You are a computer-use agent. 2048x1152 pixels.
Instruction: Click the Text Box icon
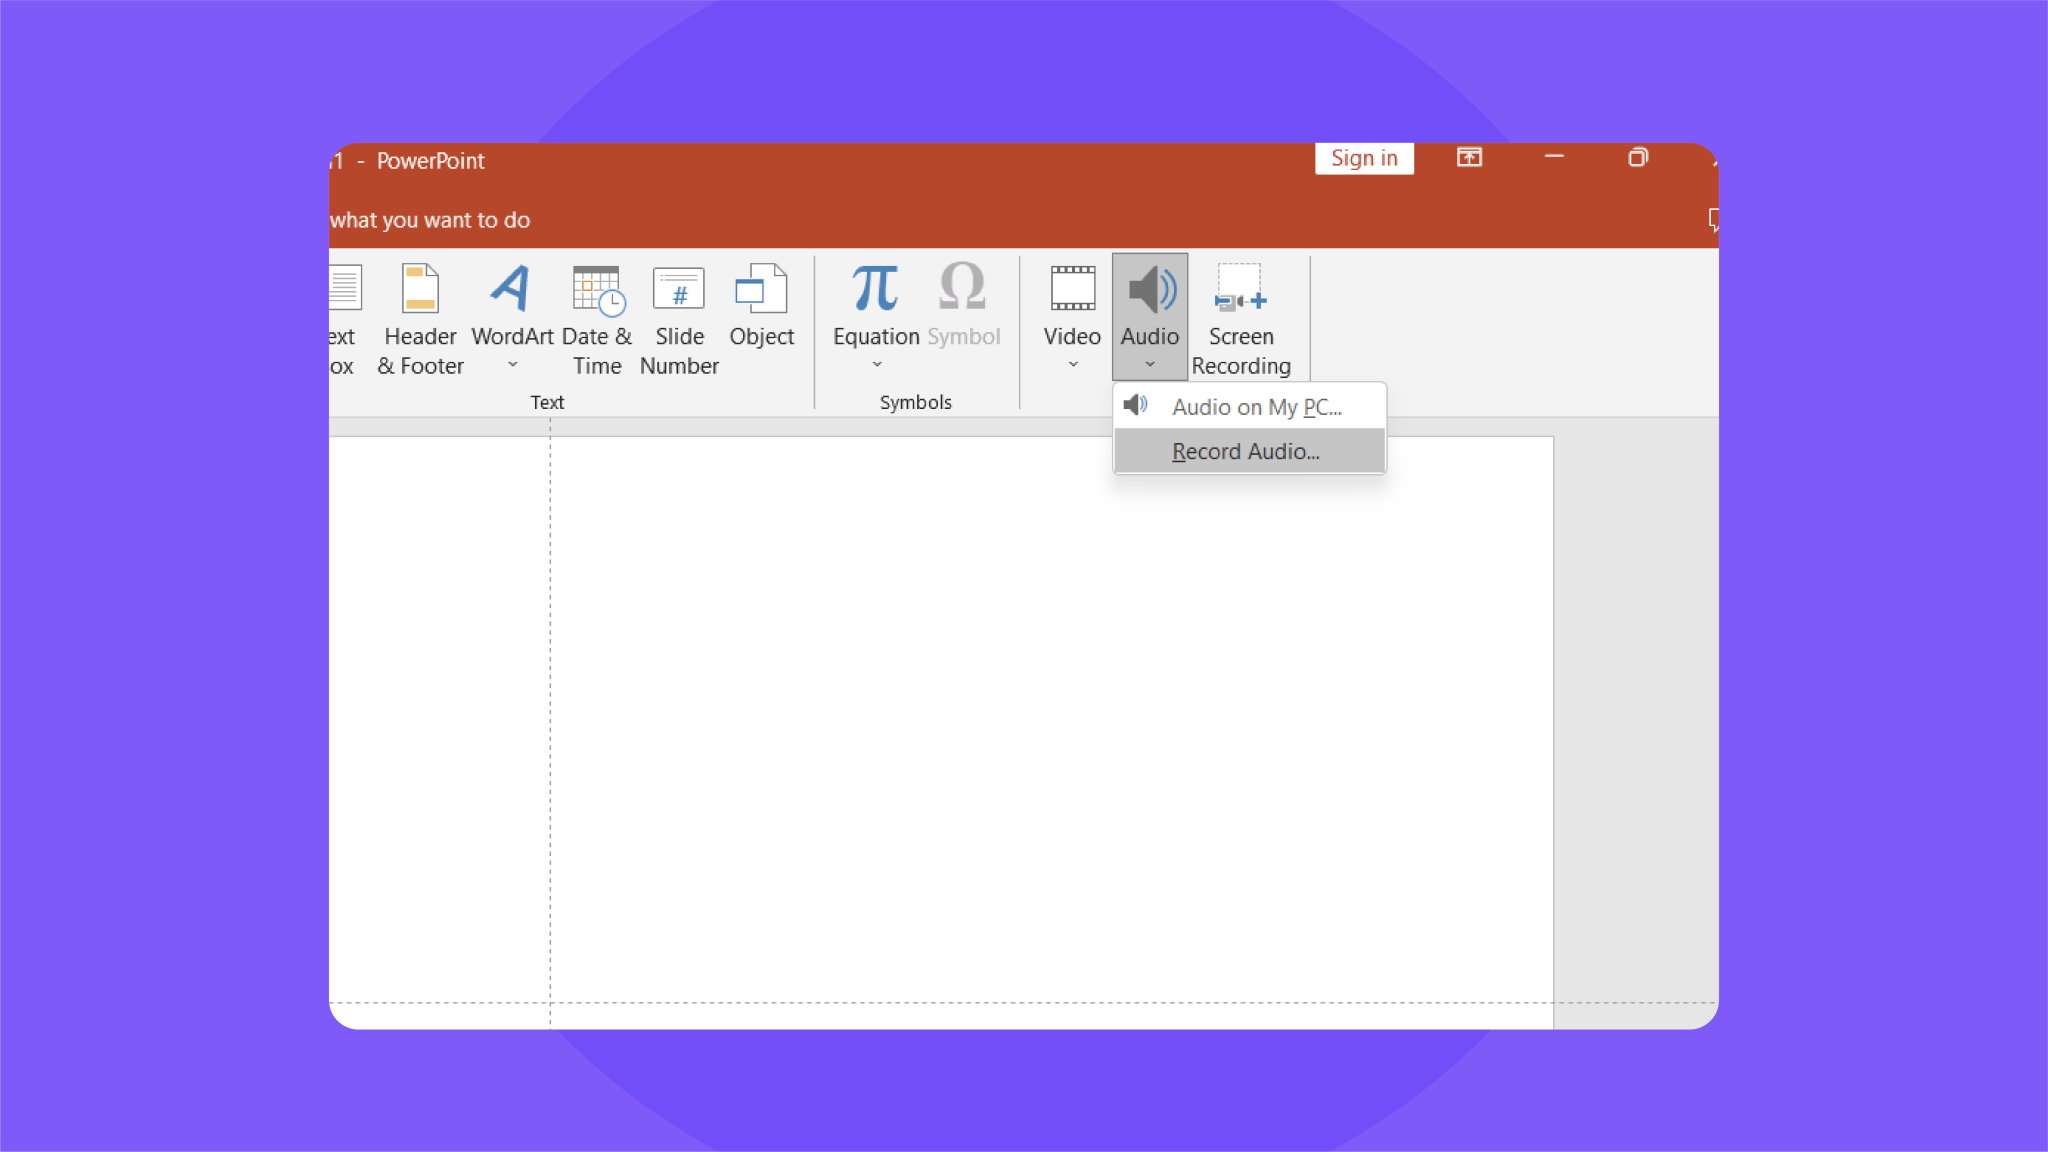pos(343,288)
